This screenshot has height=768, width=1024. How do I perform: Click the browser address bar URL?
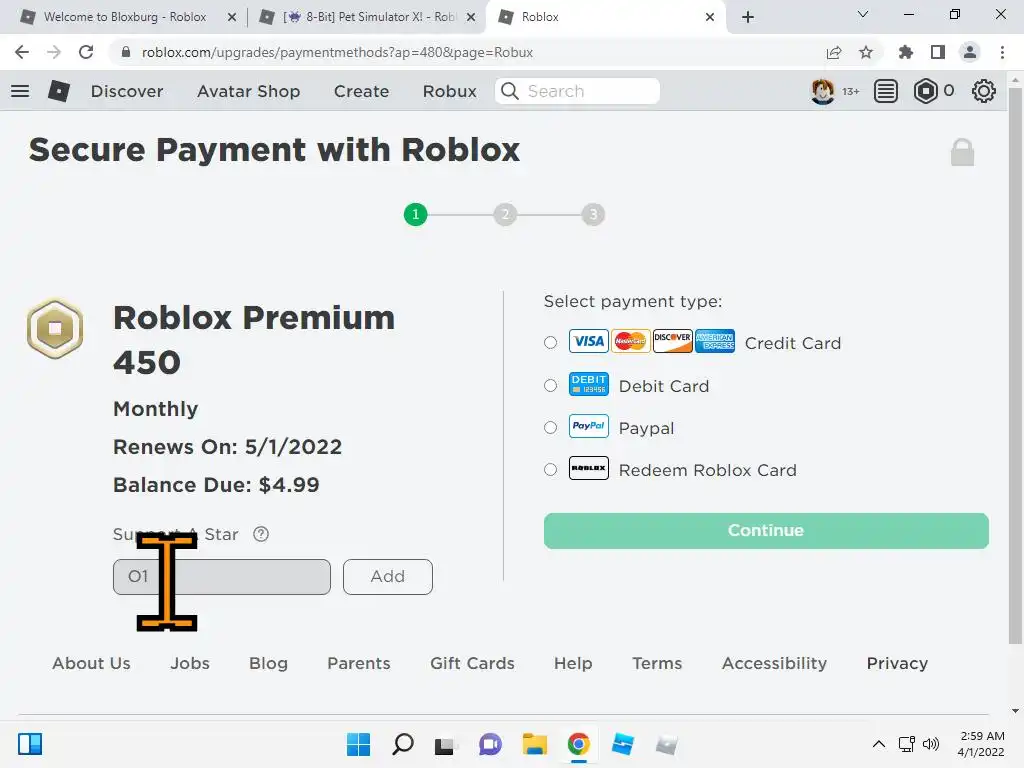click(x=337, y=52)
